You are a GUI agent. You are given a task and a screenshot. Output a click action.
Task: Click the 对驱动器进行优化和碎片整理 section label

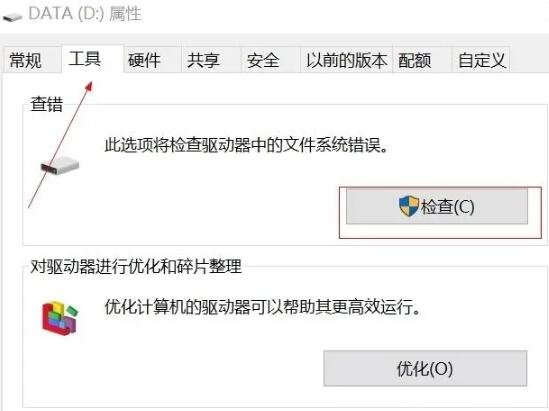(136, 266)
